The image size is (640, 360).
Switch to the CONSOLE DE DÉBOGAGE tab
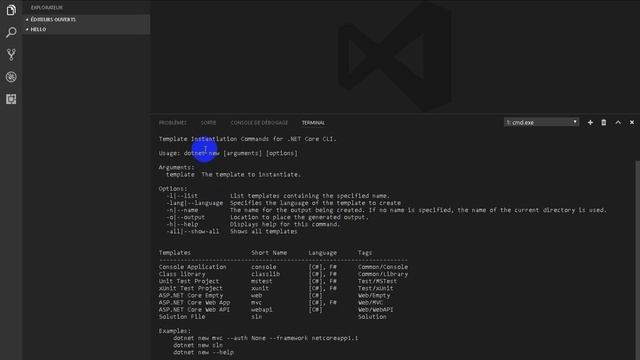point(259,123)
